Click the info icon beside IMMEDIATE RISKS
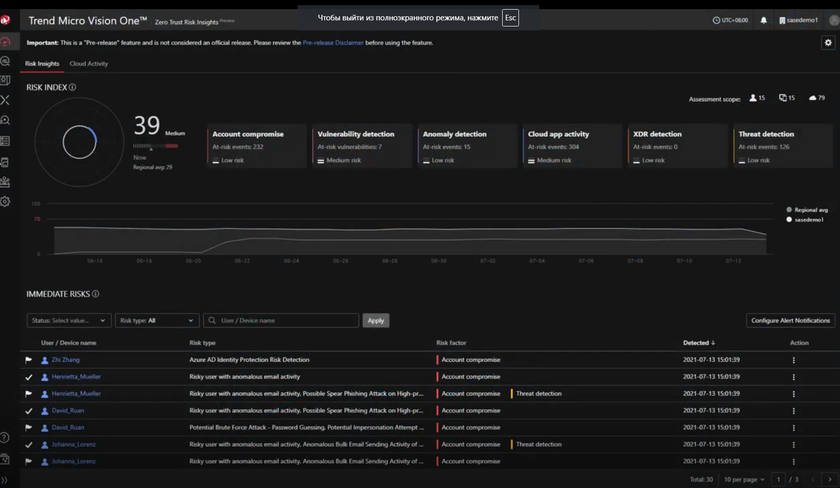The image size is (840, 488). click(x=96, y=294)
